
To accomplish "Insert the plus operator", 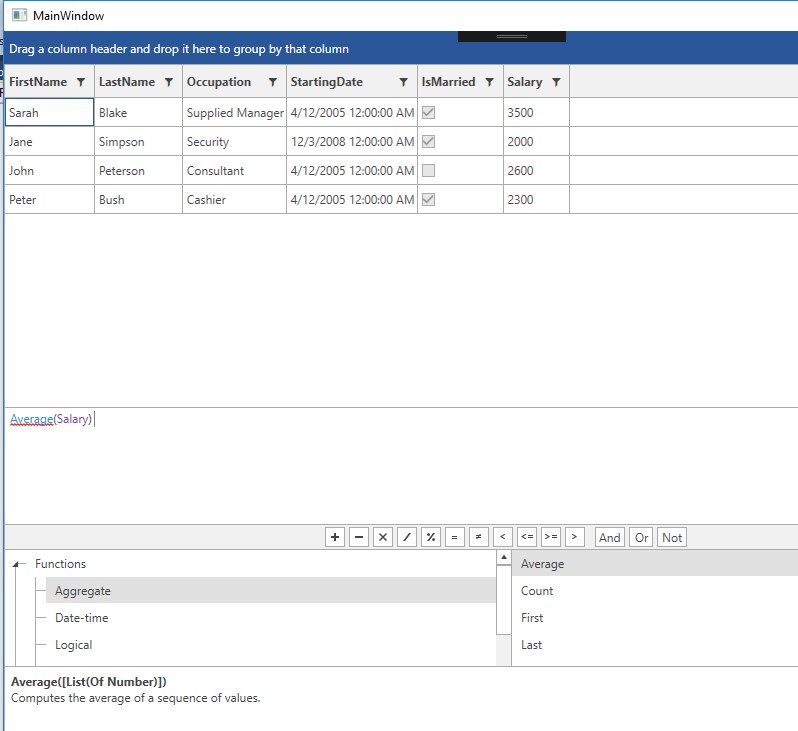I will 335,537.
